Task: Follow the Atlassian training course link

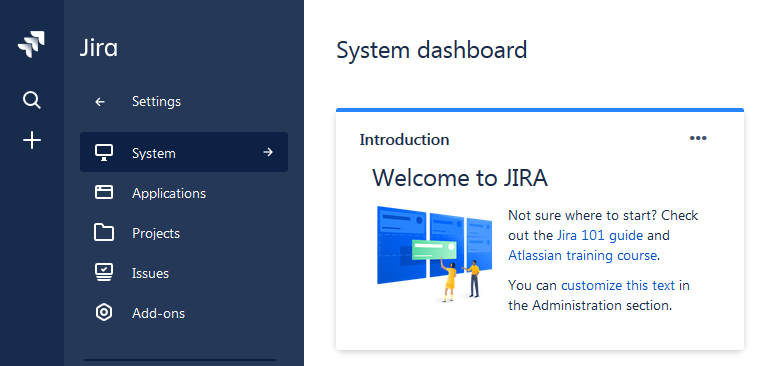Action: pyautogui.click(x=582, y=255)
